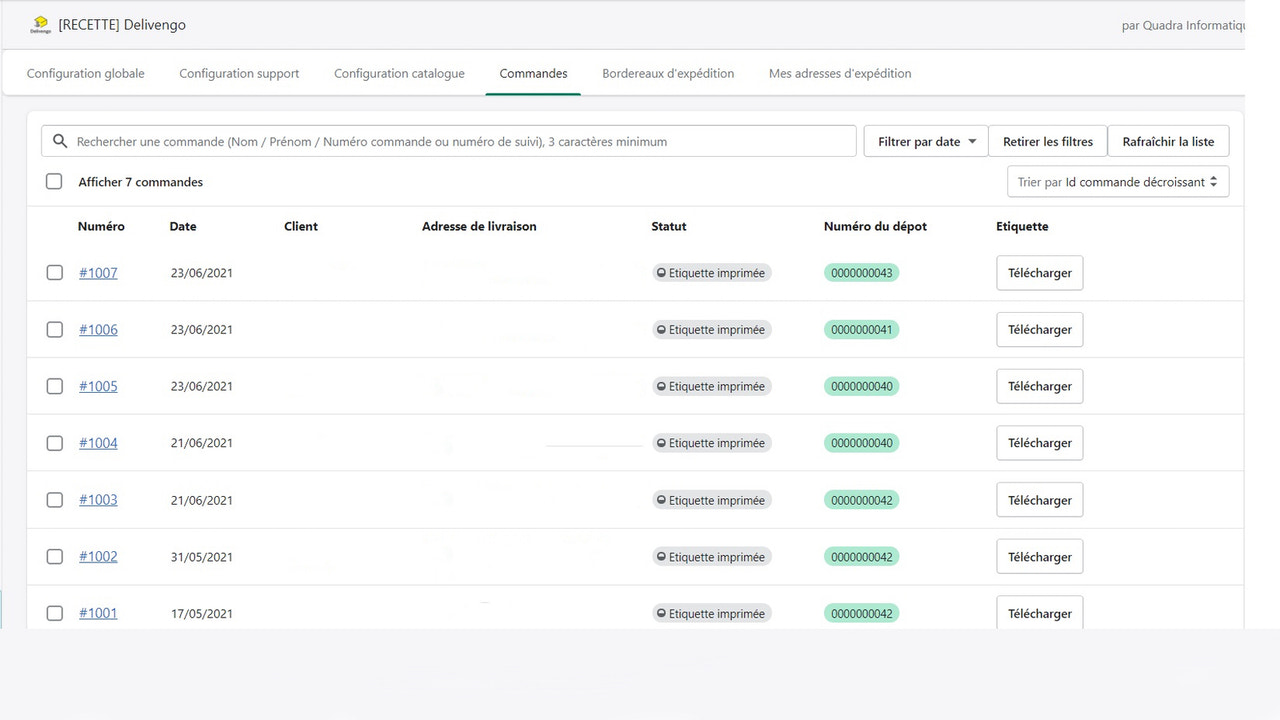Download label for order #1007
The height and width of the screenshot is (720, 1280).
tap(1040, 273)
